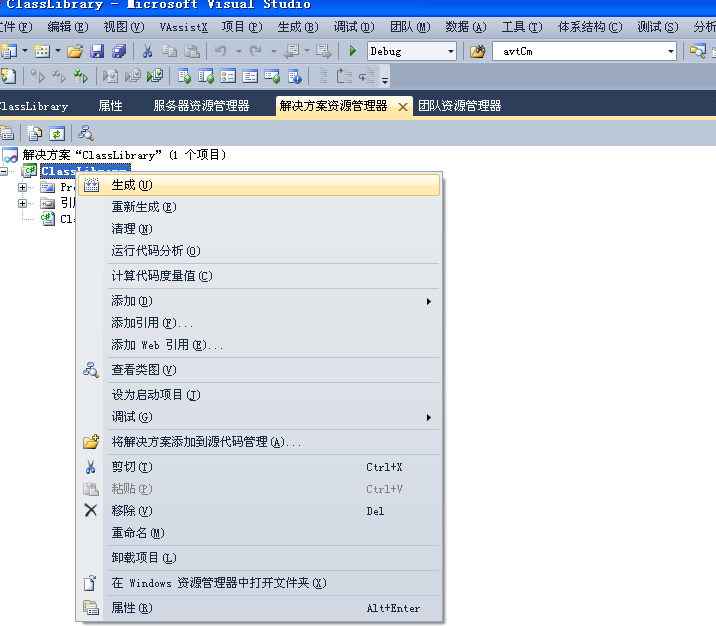Open the Add New Item toolbar icon
The width and height of the screenshot is (716, 627).
coord(42,51)
